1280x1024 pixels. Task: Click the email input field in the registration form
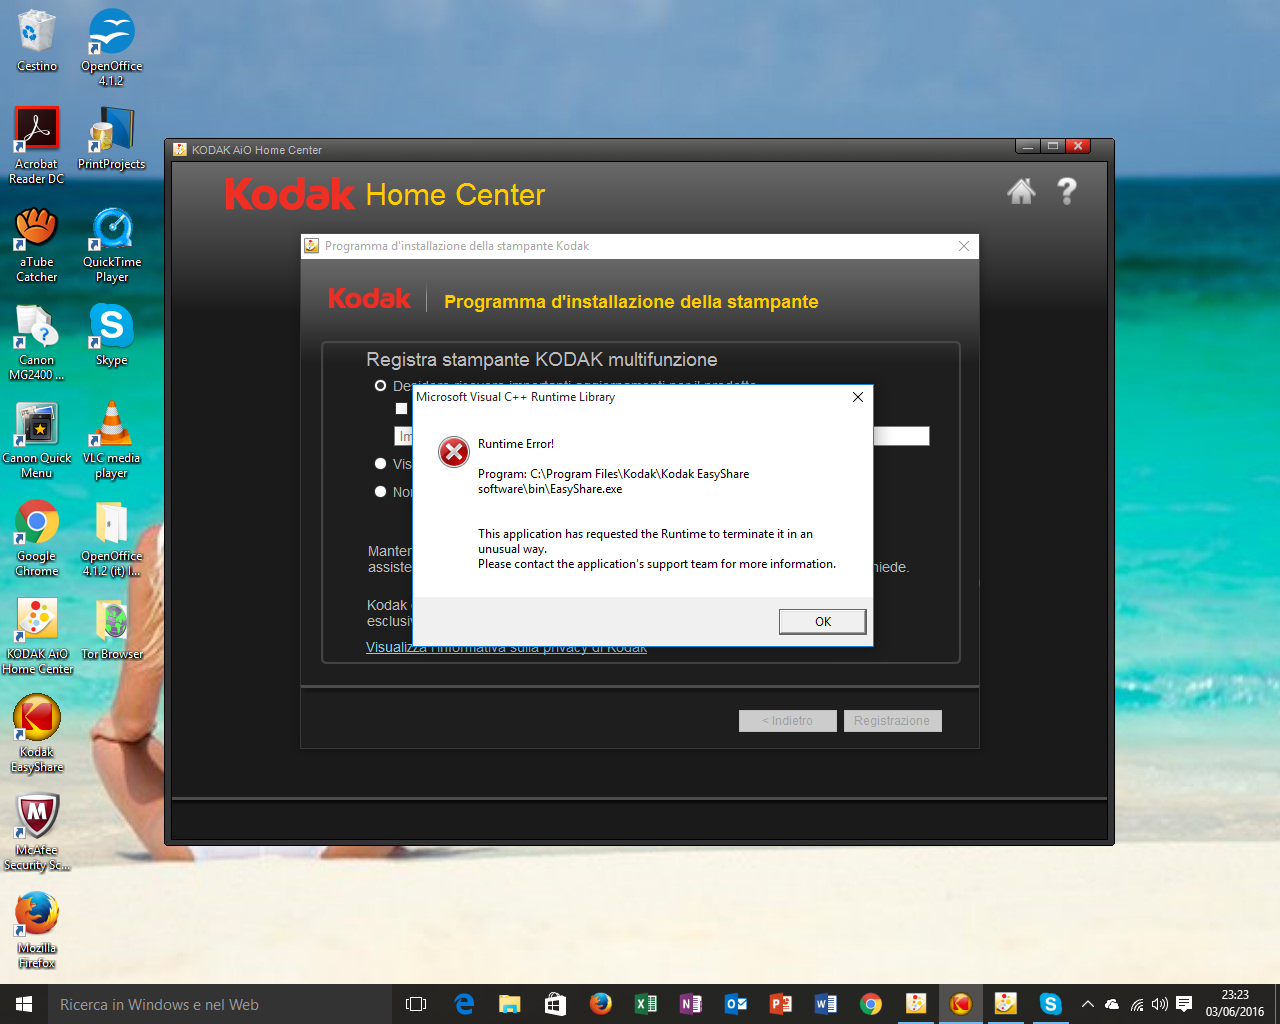[x=661, y=436]
